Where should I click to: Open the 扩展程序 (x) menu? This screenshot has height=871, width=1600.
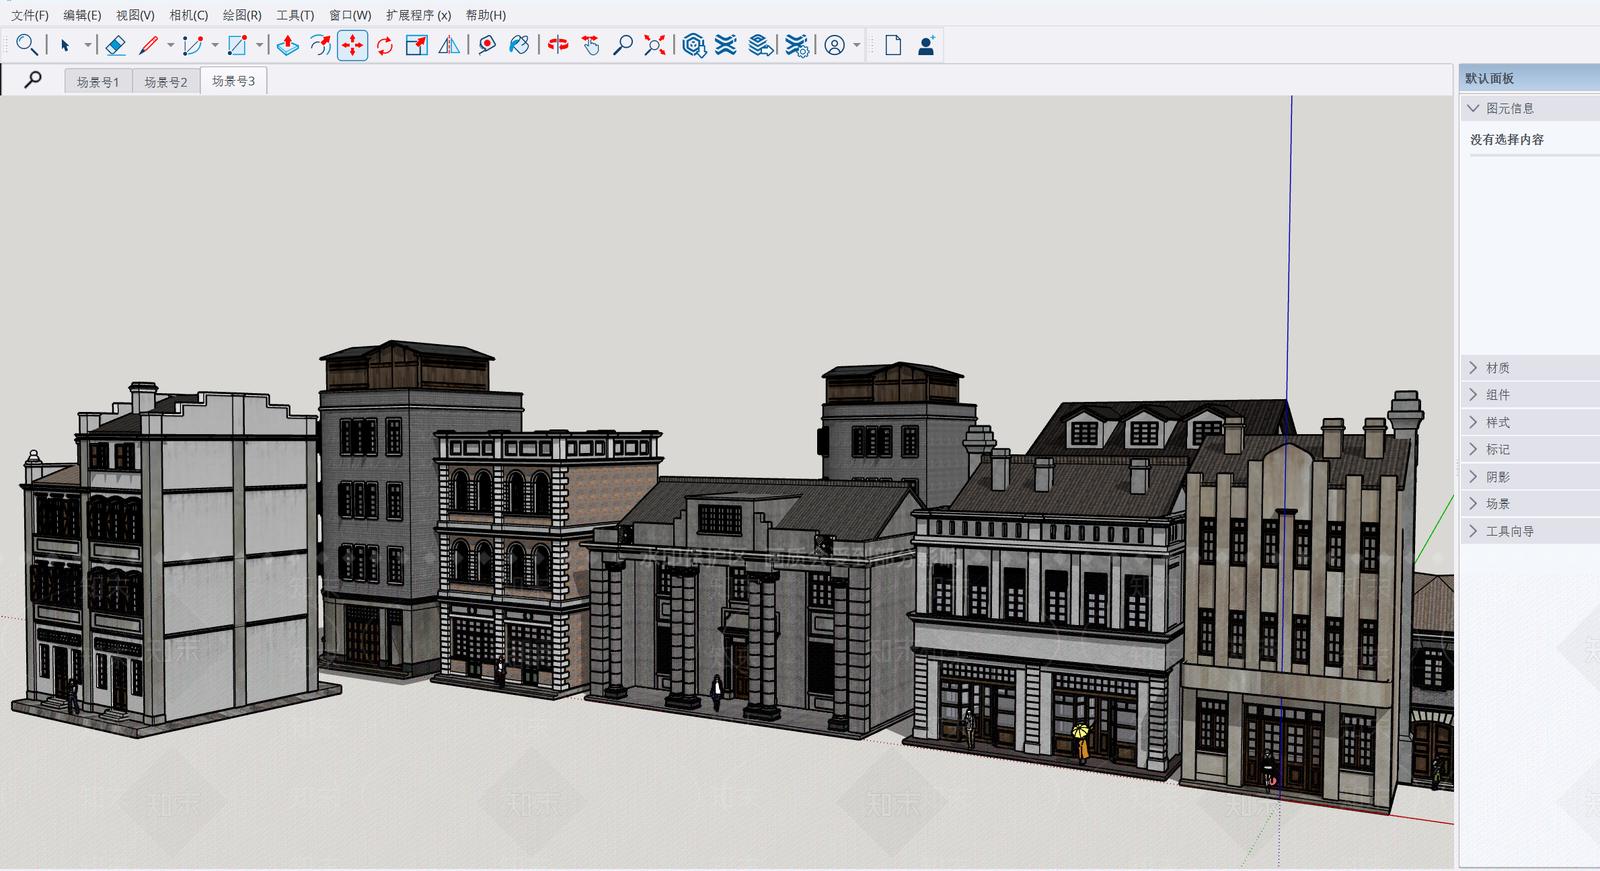[x=418, y=15]
